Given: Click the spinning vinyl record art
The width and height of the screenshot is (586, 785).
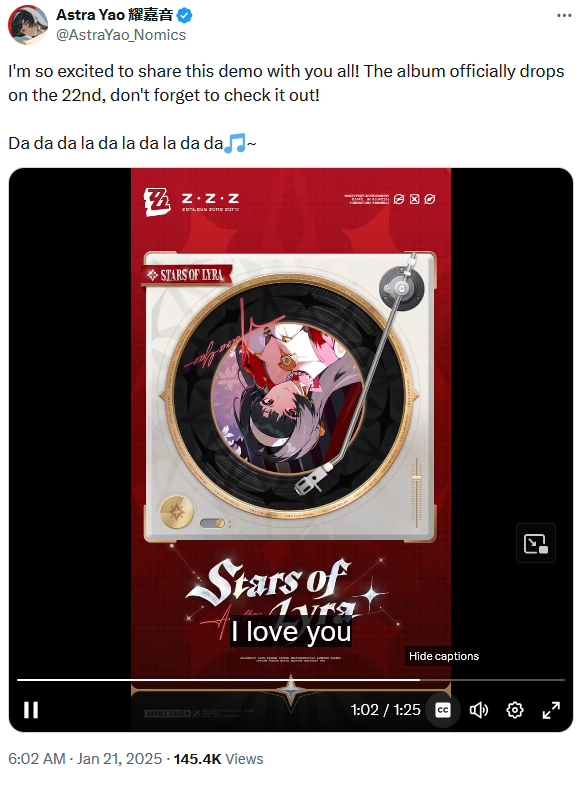Looking at the screenshot, I should tap(289, 396).
